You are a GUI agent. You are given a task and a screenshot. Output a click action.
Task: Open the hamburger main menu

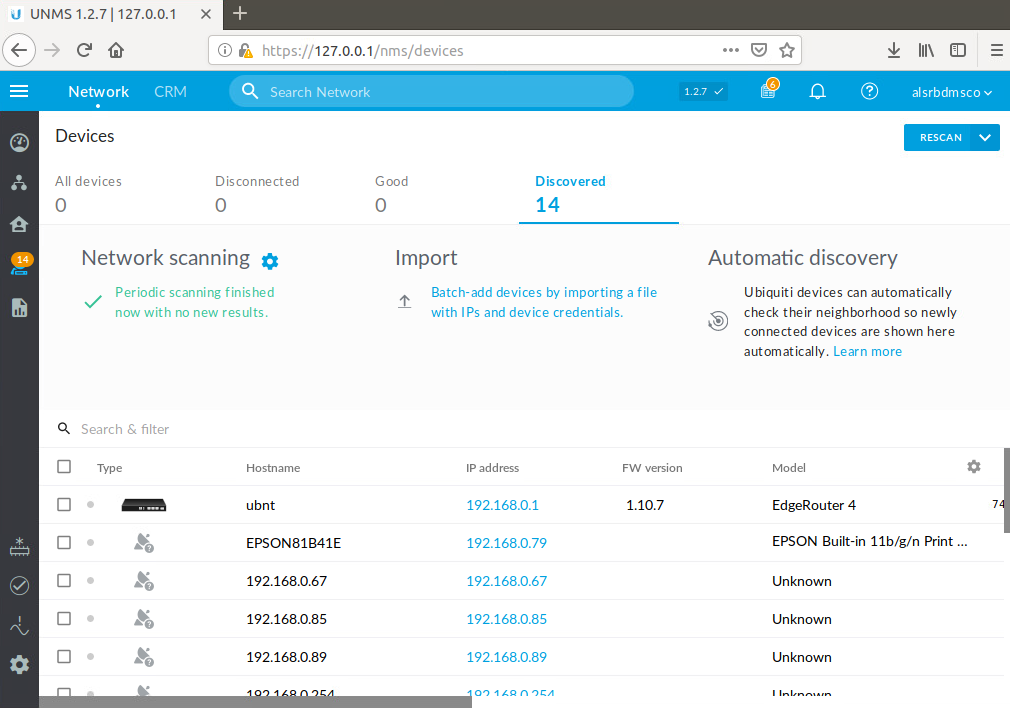(x=19, y=91)
